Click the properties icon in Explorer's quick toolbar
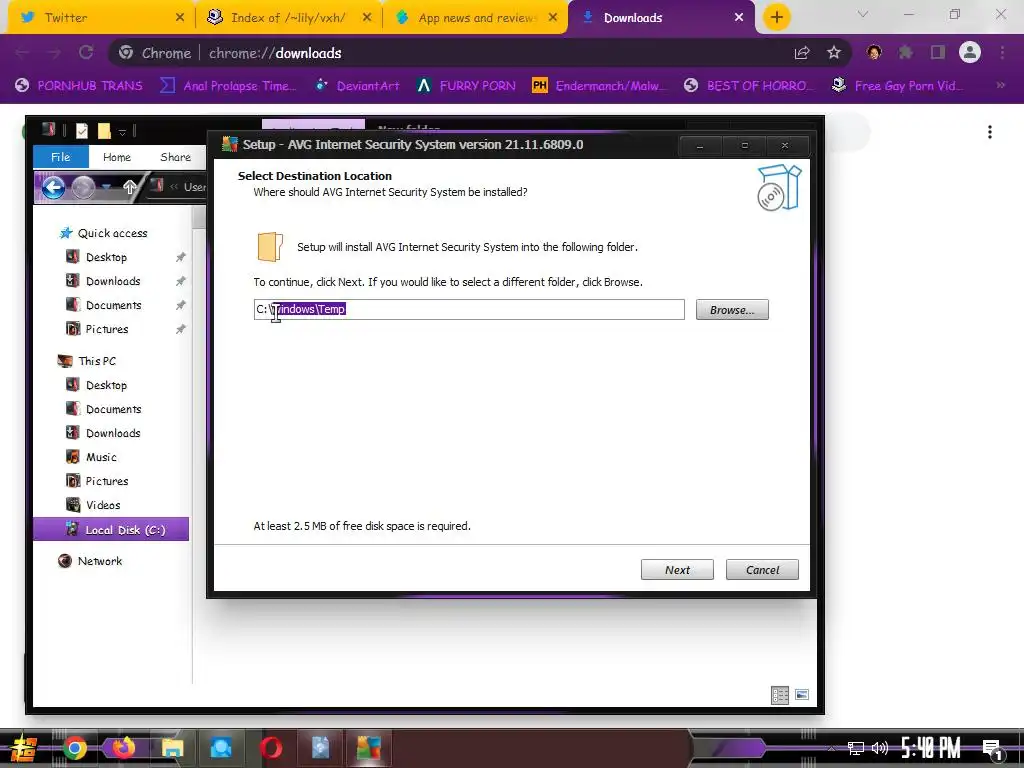Screen dimensions: 1024x768 [x=82, y=131]
